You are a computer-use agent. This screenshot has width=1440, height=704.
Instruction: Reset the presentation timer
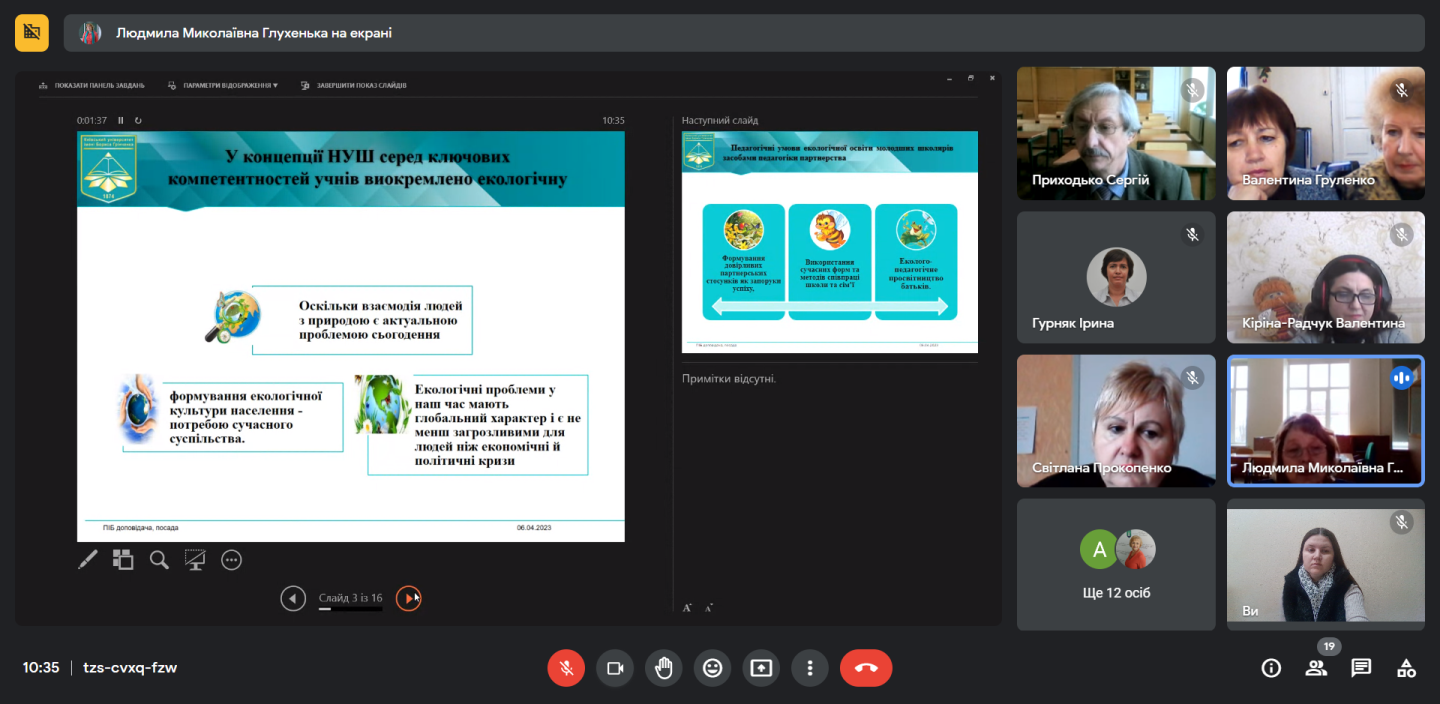tap(138, 120)
